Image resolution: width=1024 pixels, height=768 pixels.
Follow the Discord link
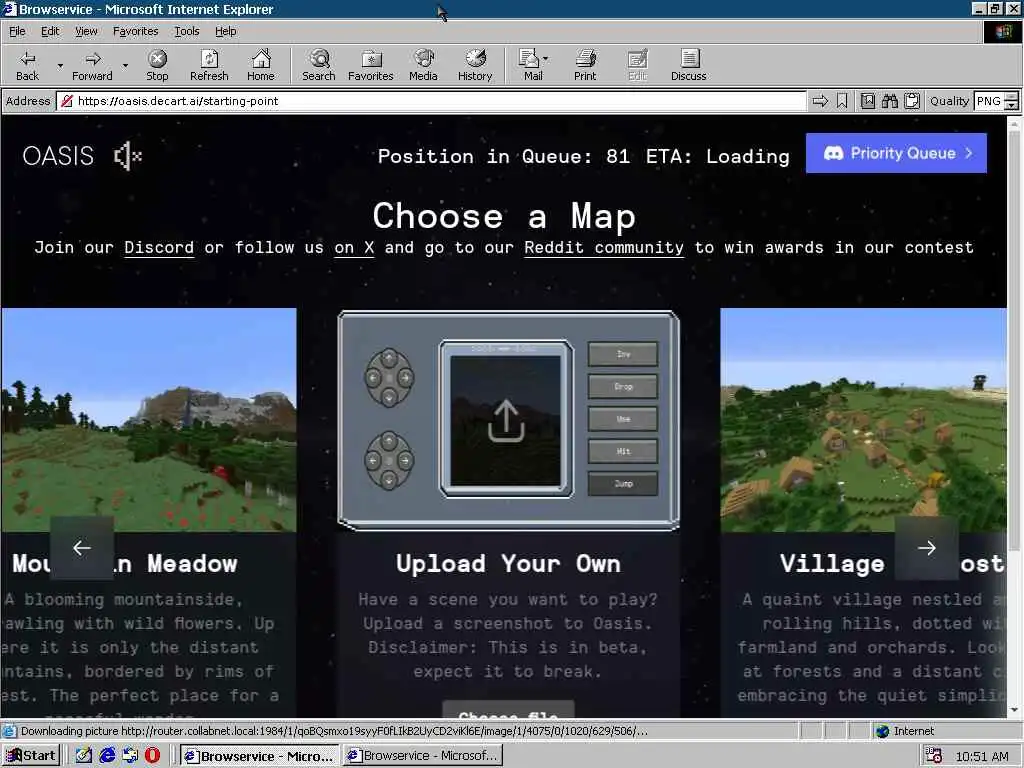(x=159, y=248)
